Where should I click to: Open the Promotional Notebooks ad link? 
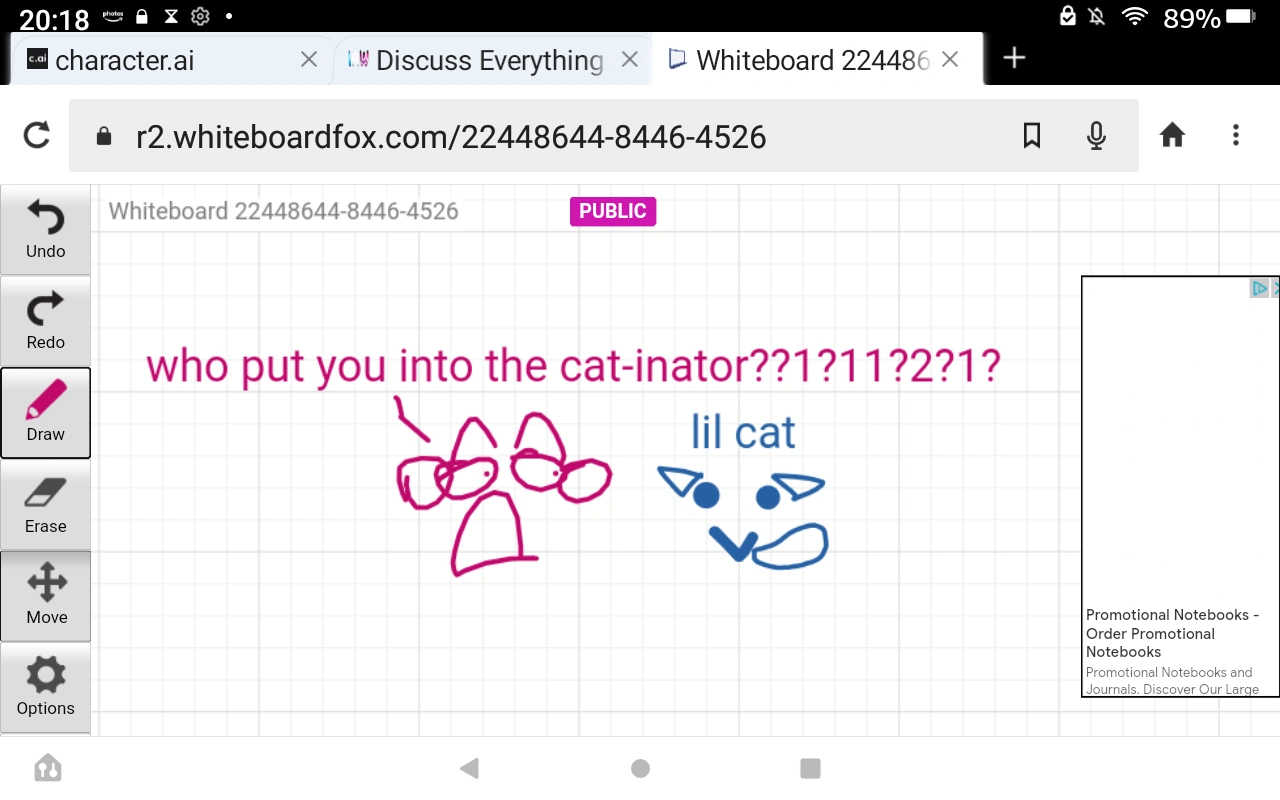(x=1172, y=633)
